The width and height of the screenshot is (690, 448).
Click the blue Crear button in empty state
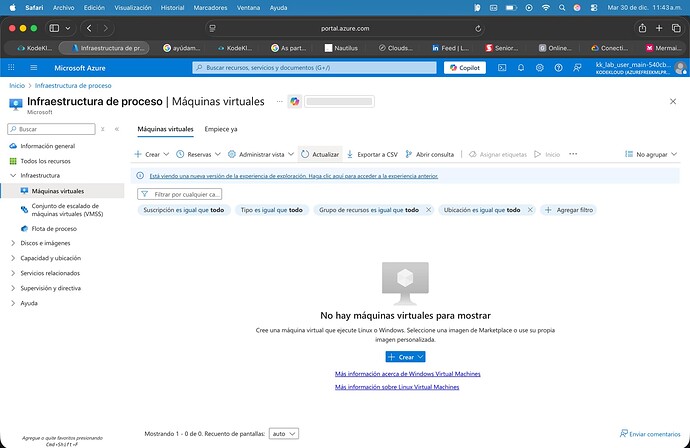point(405,357)
